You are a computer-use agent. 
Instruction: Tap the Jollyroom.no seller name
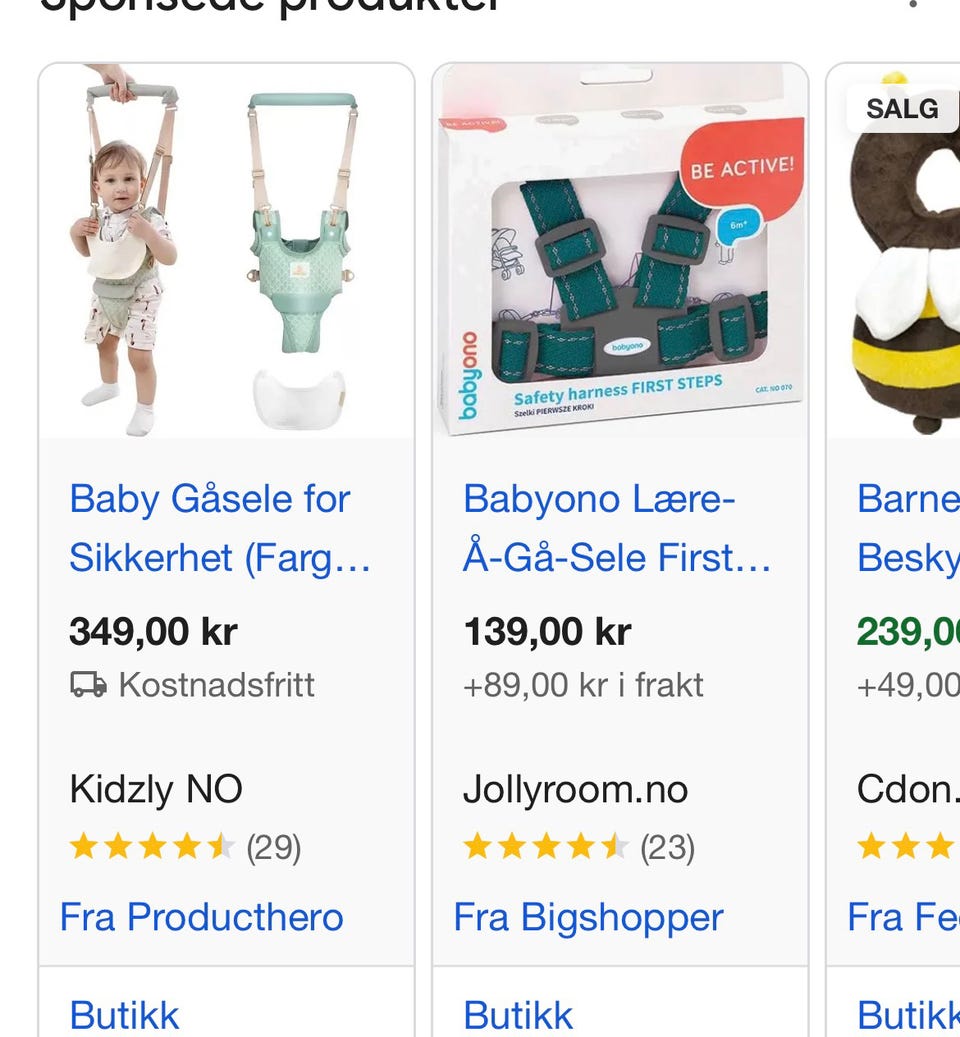[575, 790]
